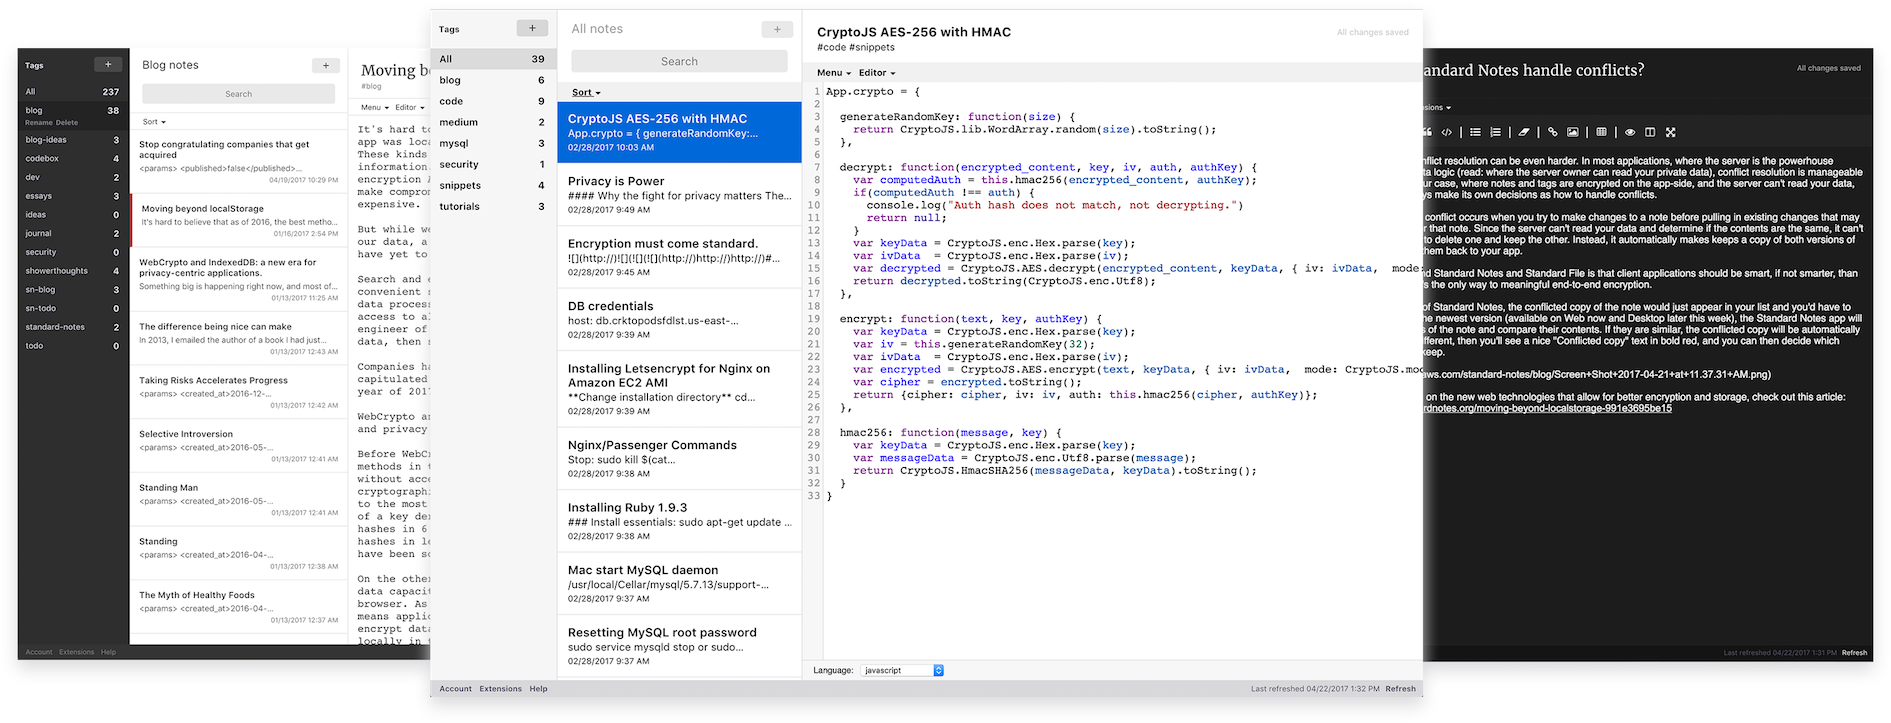Click the code icon in dark editor toolbar
Image resolution: width=1891 pixels, height=723 pixels.
[x=1446, y=132]
